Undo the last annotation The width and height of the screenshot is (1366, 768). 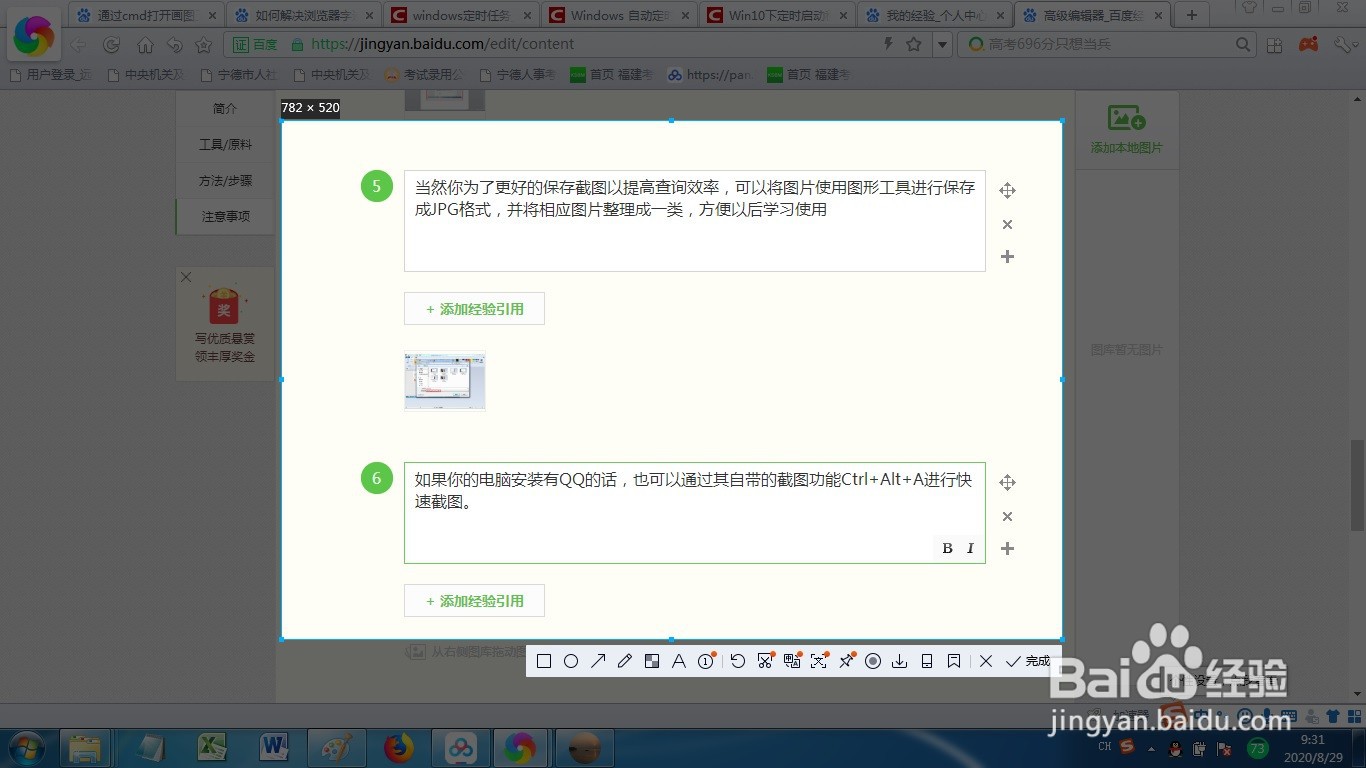[x=738, y=661]
